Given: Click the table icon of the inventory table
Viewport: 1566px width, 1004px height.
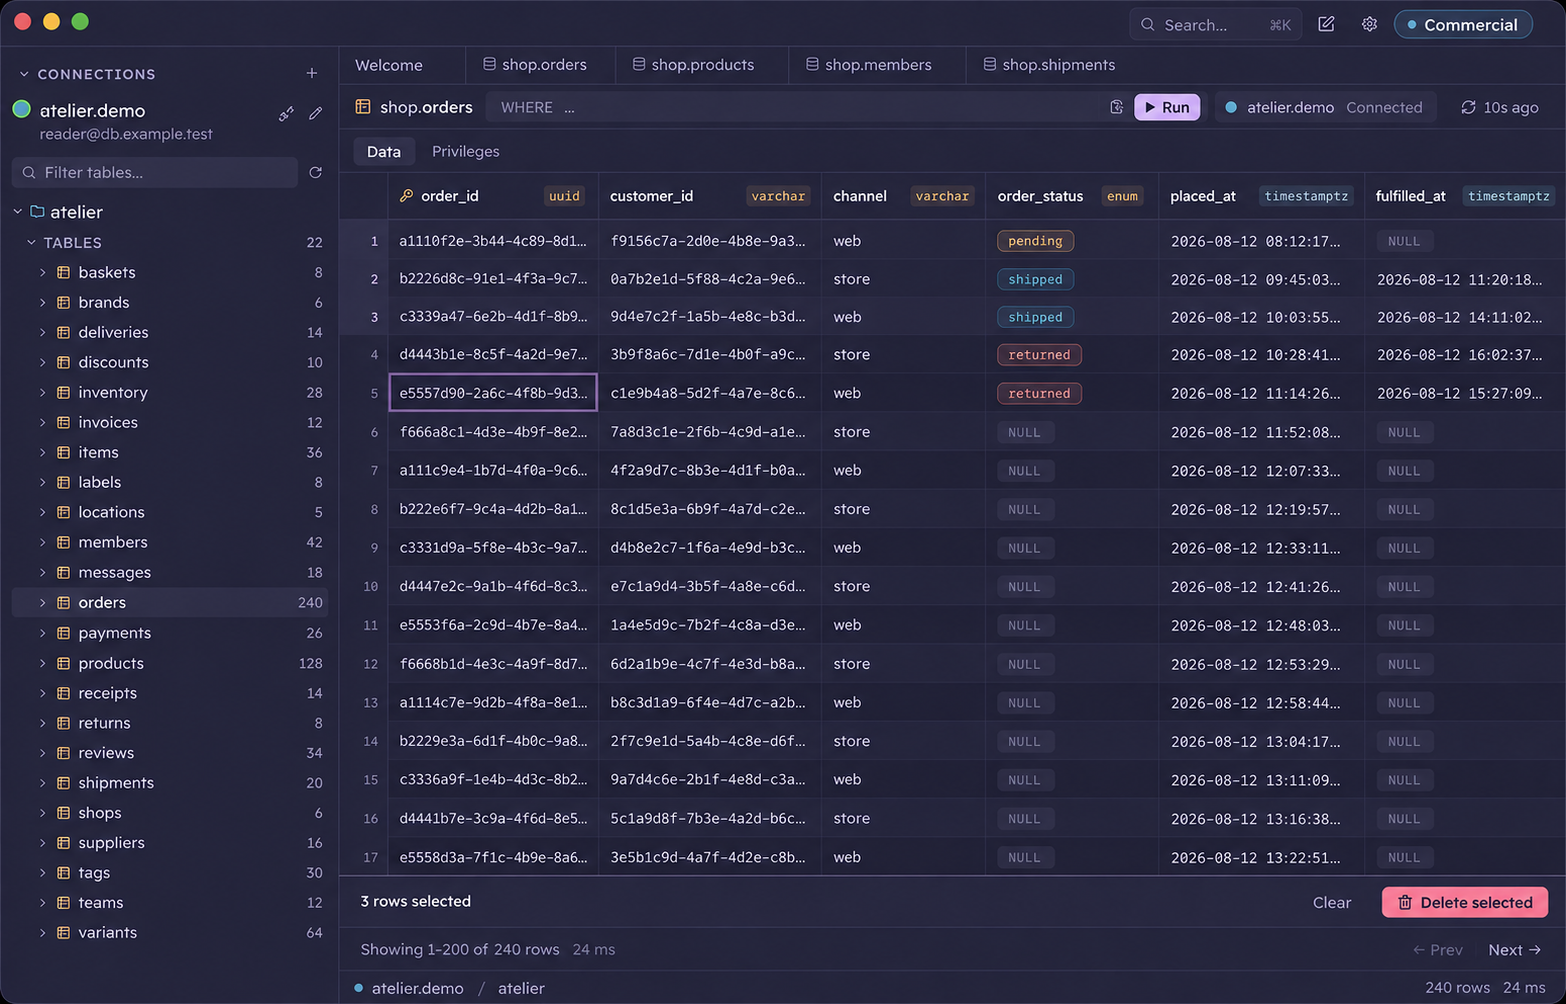Looking at the screenshot, I should pyautogui.click(x=64, y=392).
